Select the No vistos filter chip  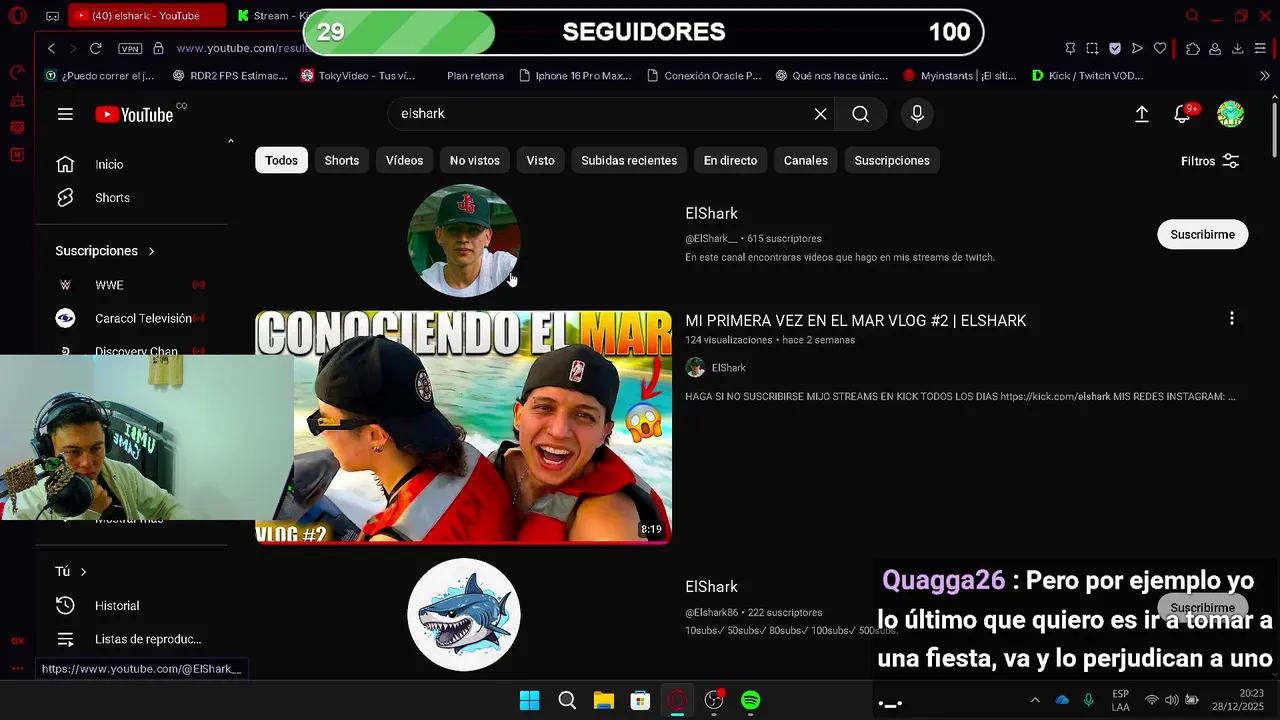(474, 160)
